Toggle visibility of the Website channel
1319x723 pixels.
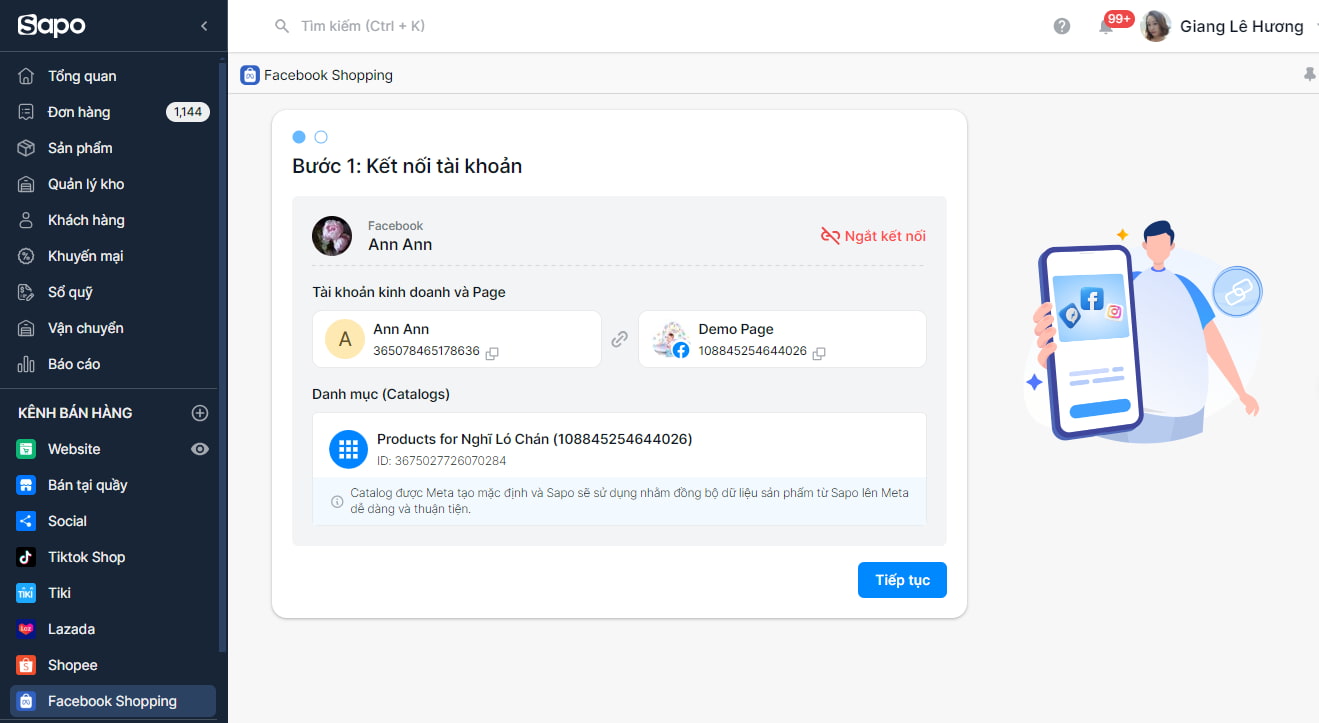[199, 448]
